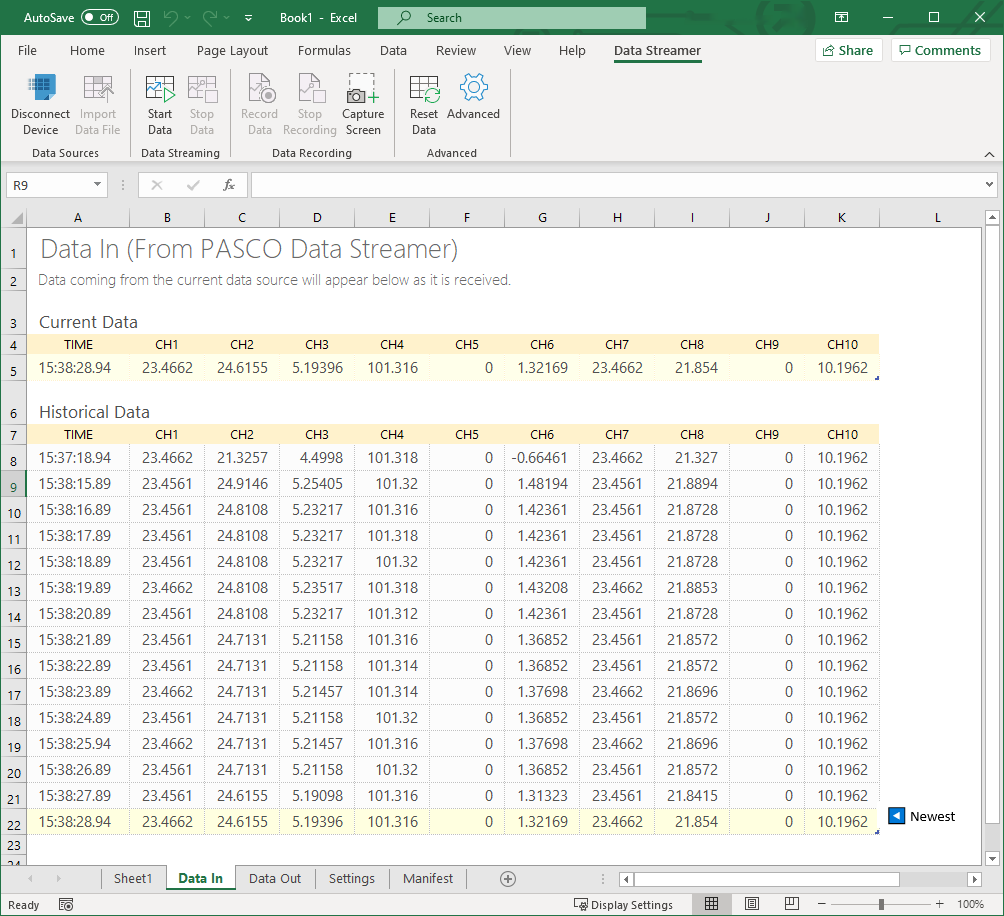Open the Name Box dropdown
Screen dimensions: 1004x916
(x=97, y=185)
